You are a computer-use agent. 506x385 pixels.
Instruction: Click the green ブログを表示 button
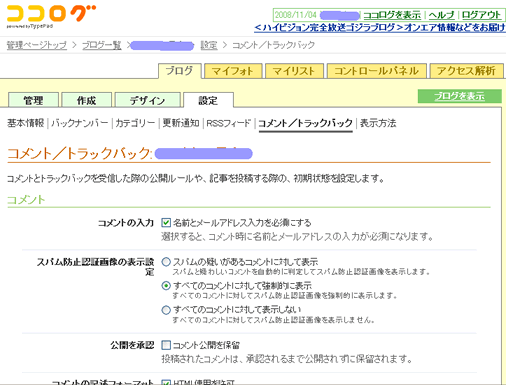(460, 96)
